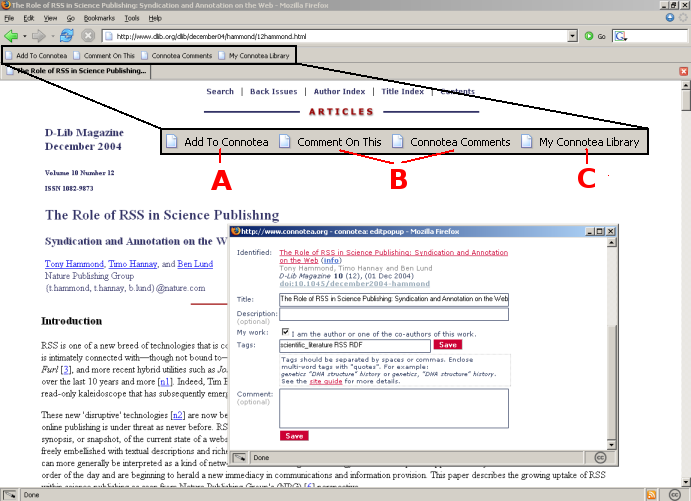The image size is (691, 501).
Task: Open the Edit menu
Action: (x=29, y=18)
